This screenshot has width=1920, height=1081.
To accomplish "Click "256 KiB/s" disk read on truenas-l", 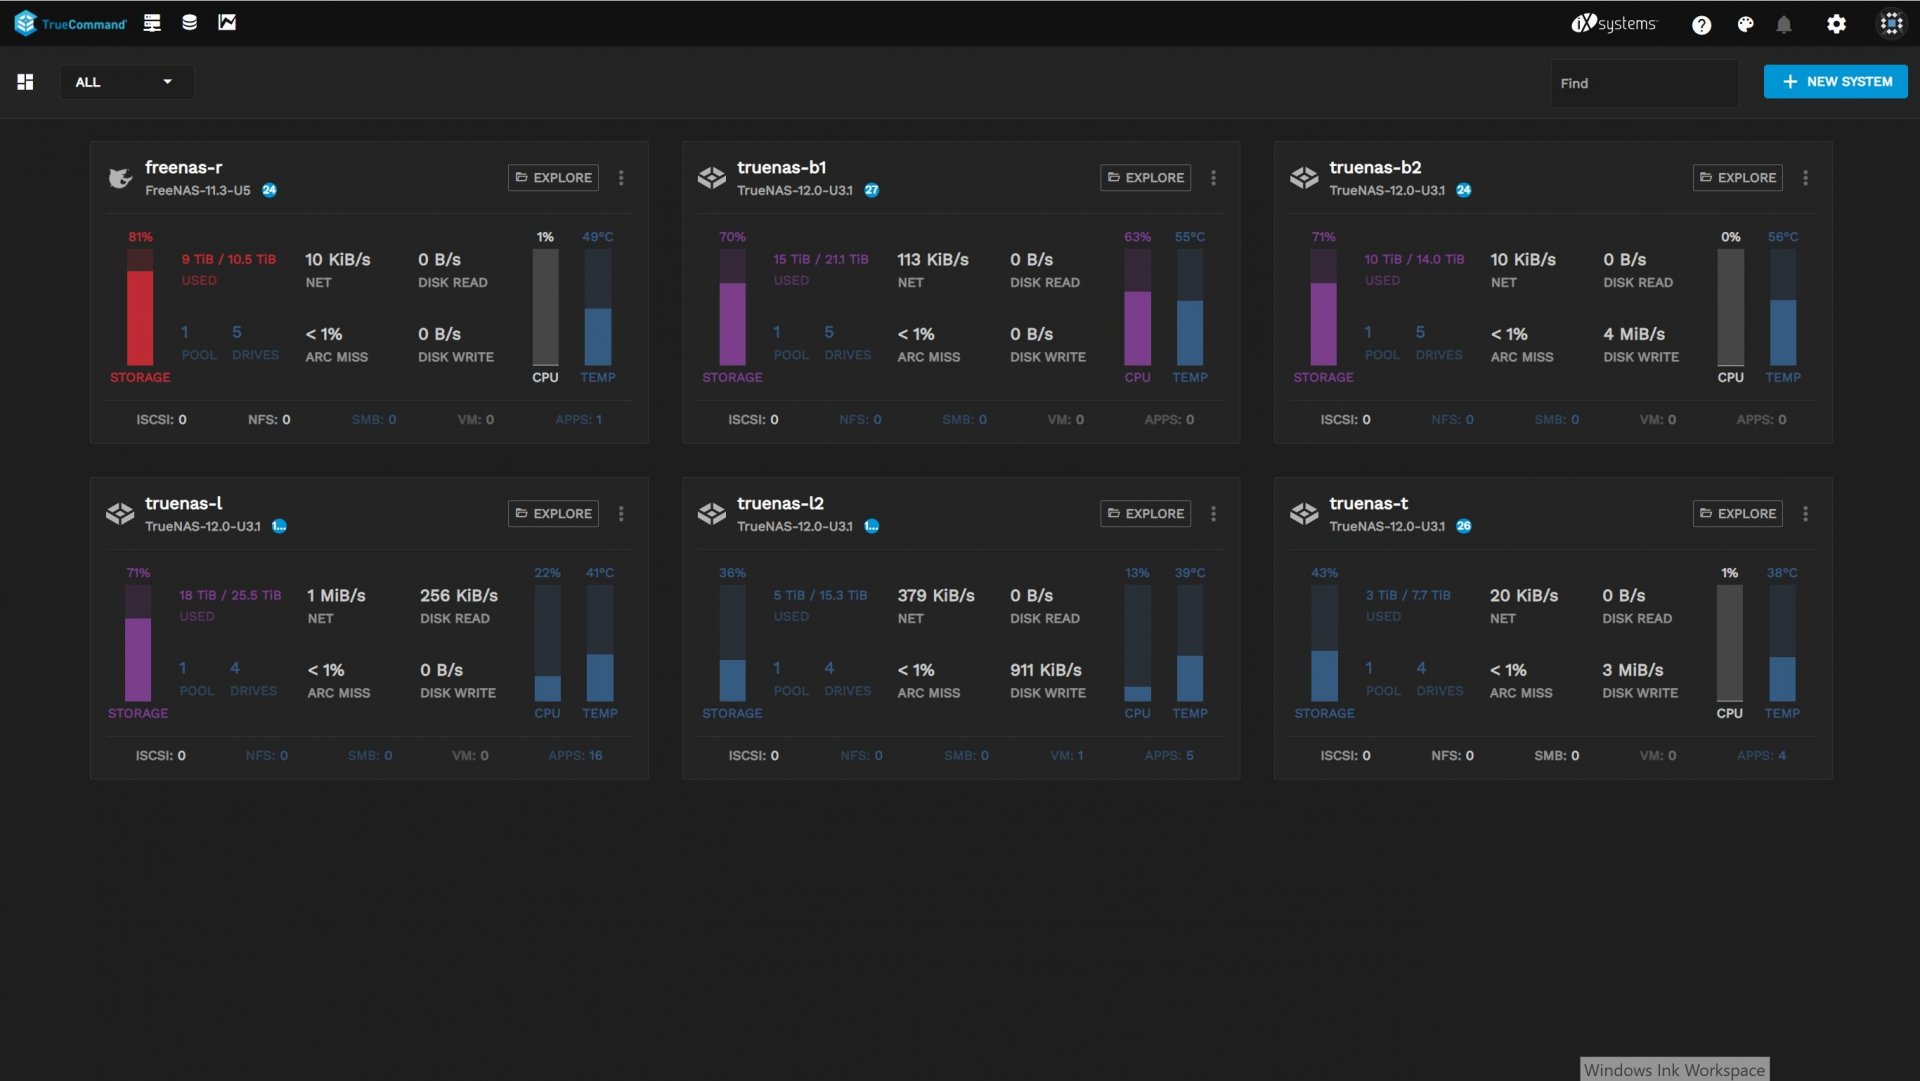I will tap(459, 596).
